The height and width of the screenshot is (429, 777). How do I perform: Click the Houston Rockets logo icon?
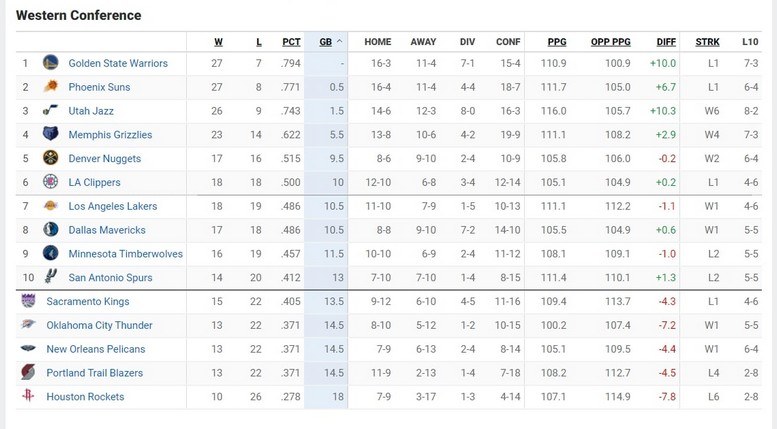click(x=27, y=397)
